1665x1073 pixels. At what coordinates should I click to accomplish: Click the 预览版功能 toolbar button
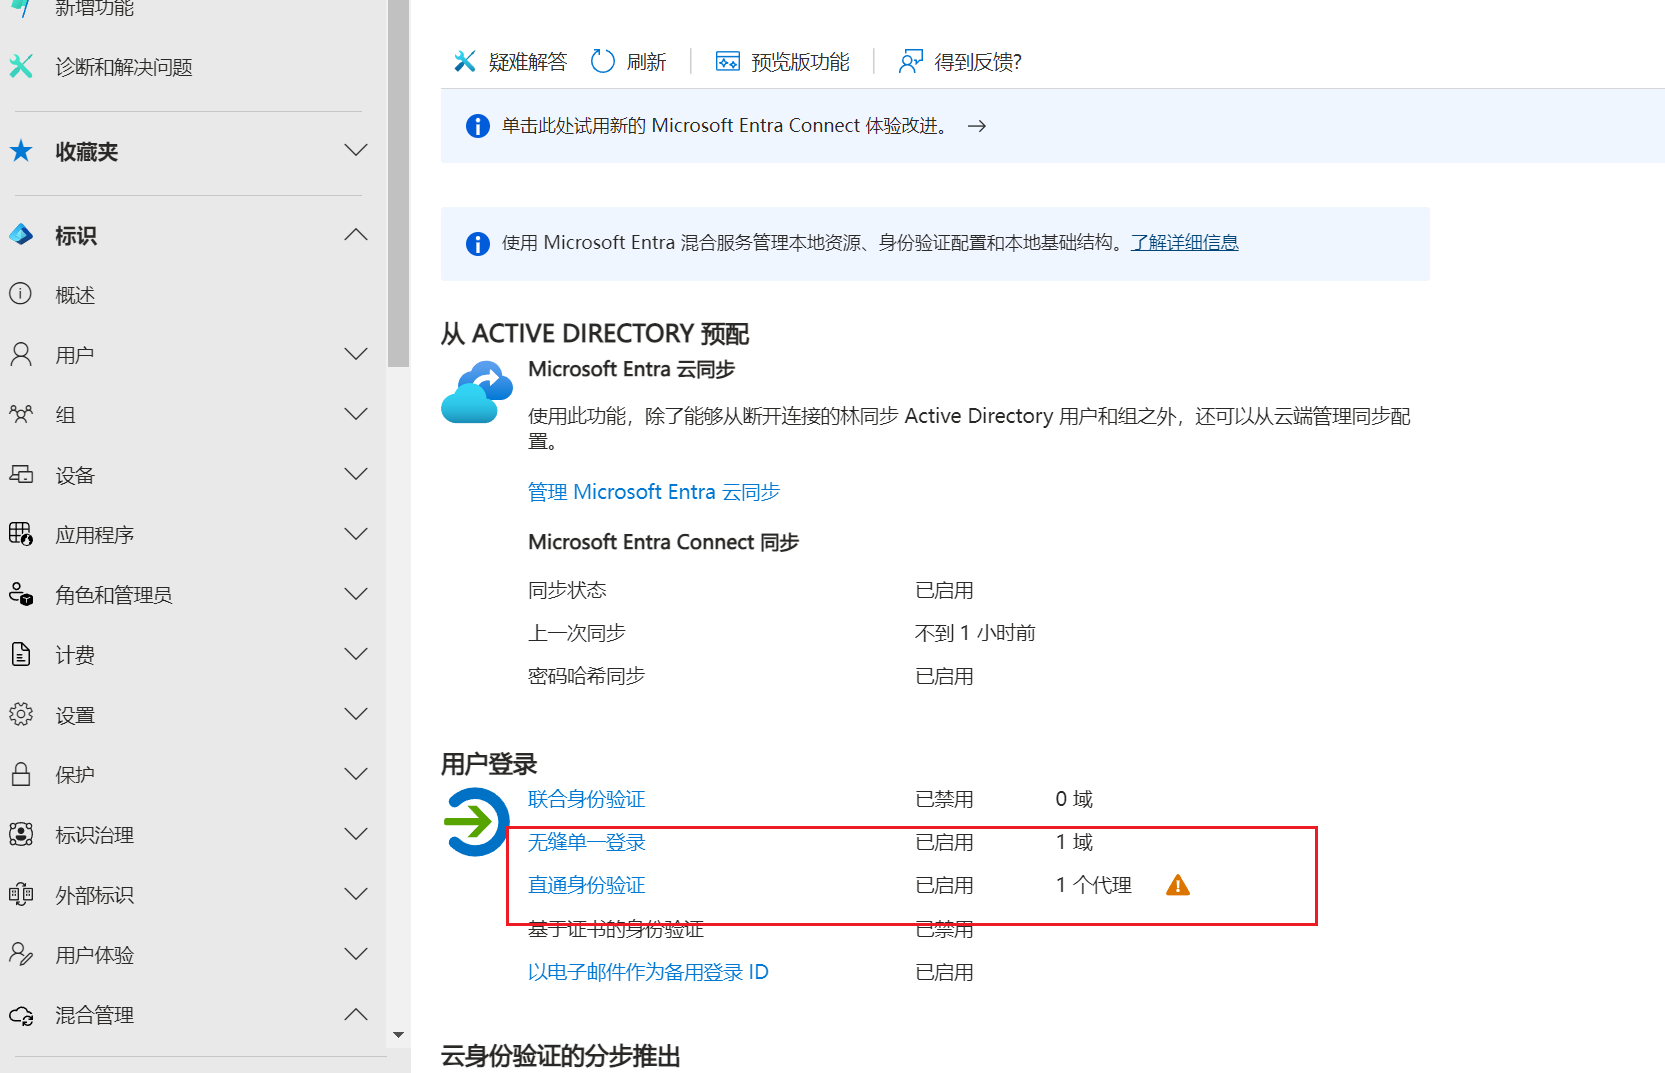click(783, 62)
